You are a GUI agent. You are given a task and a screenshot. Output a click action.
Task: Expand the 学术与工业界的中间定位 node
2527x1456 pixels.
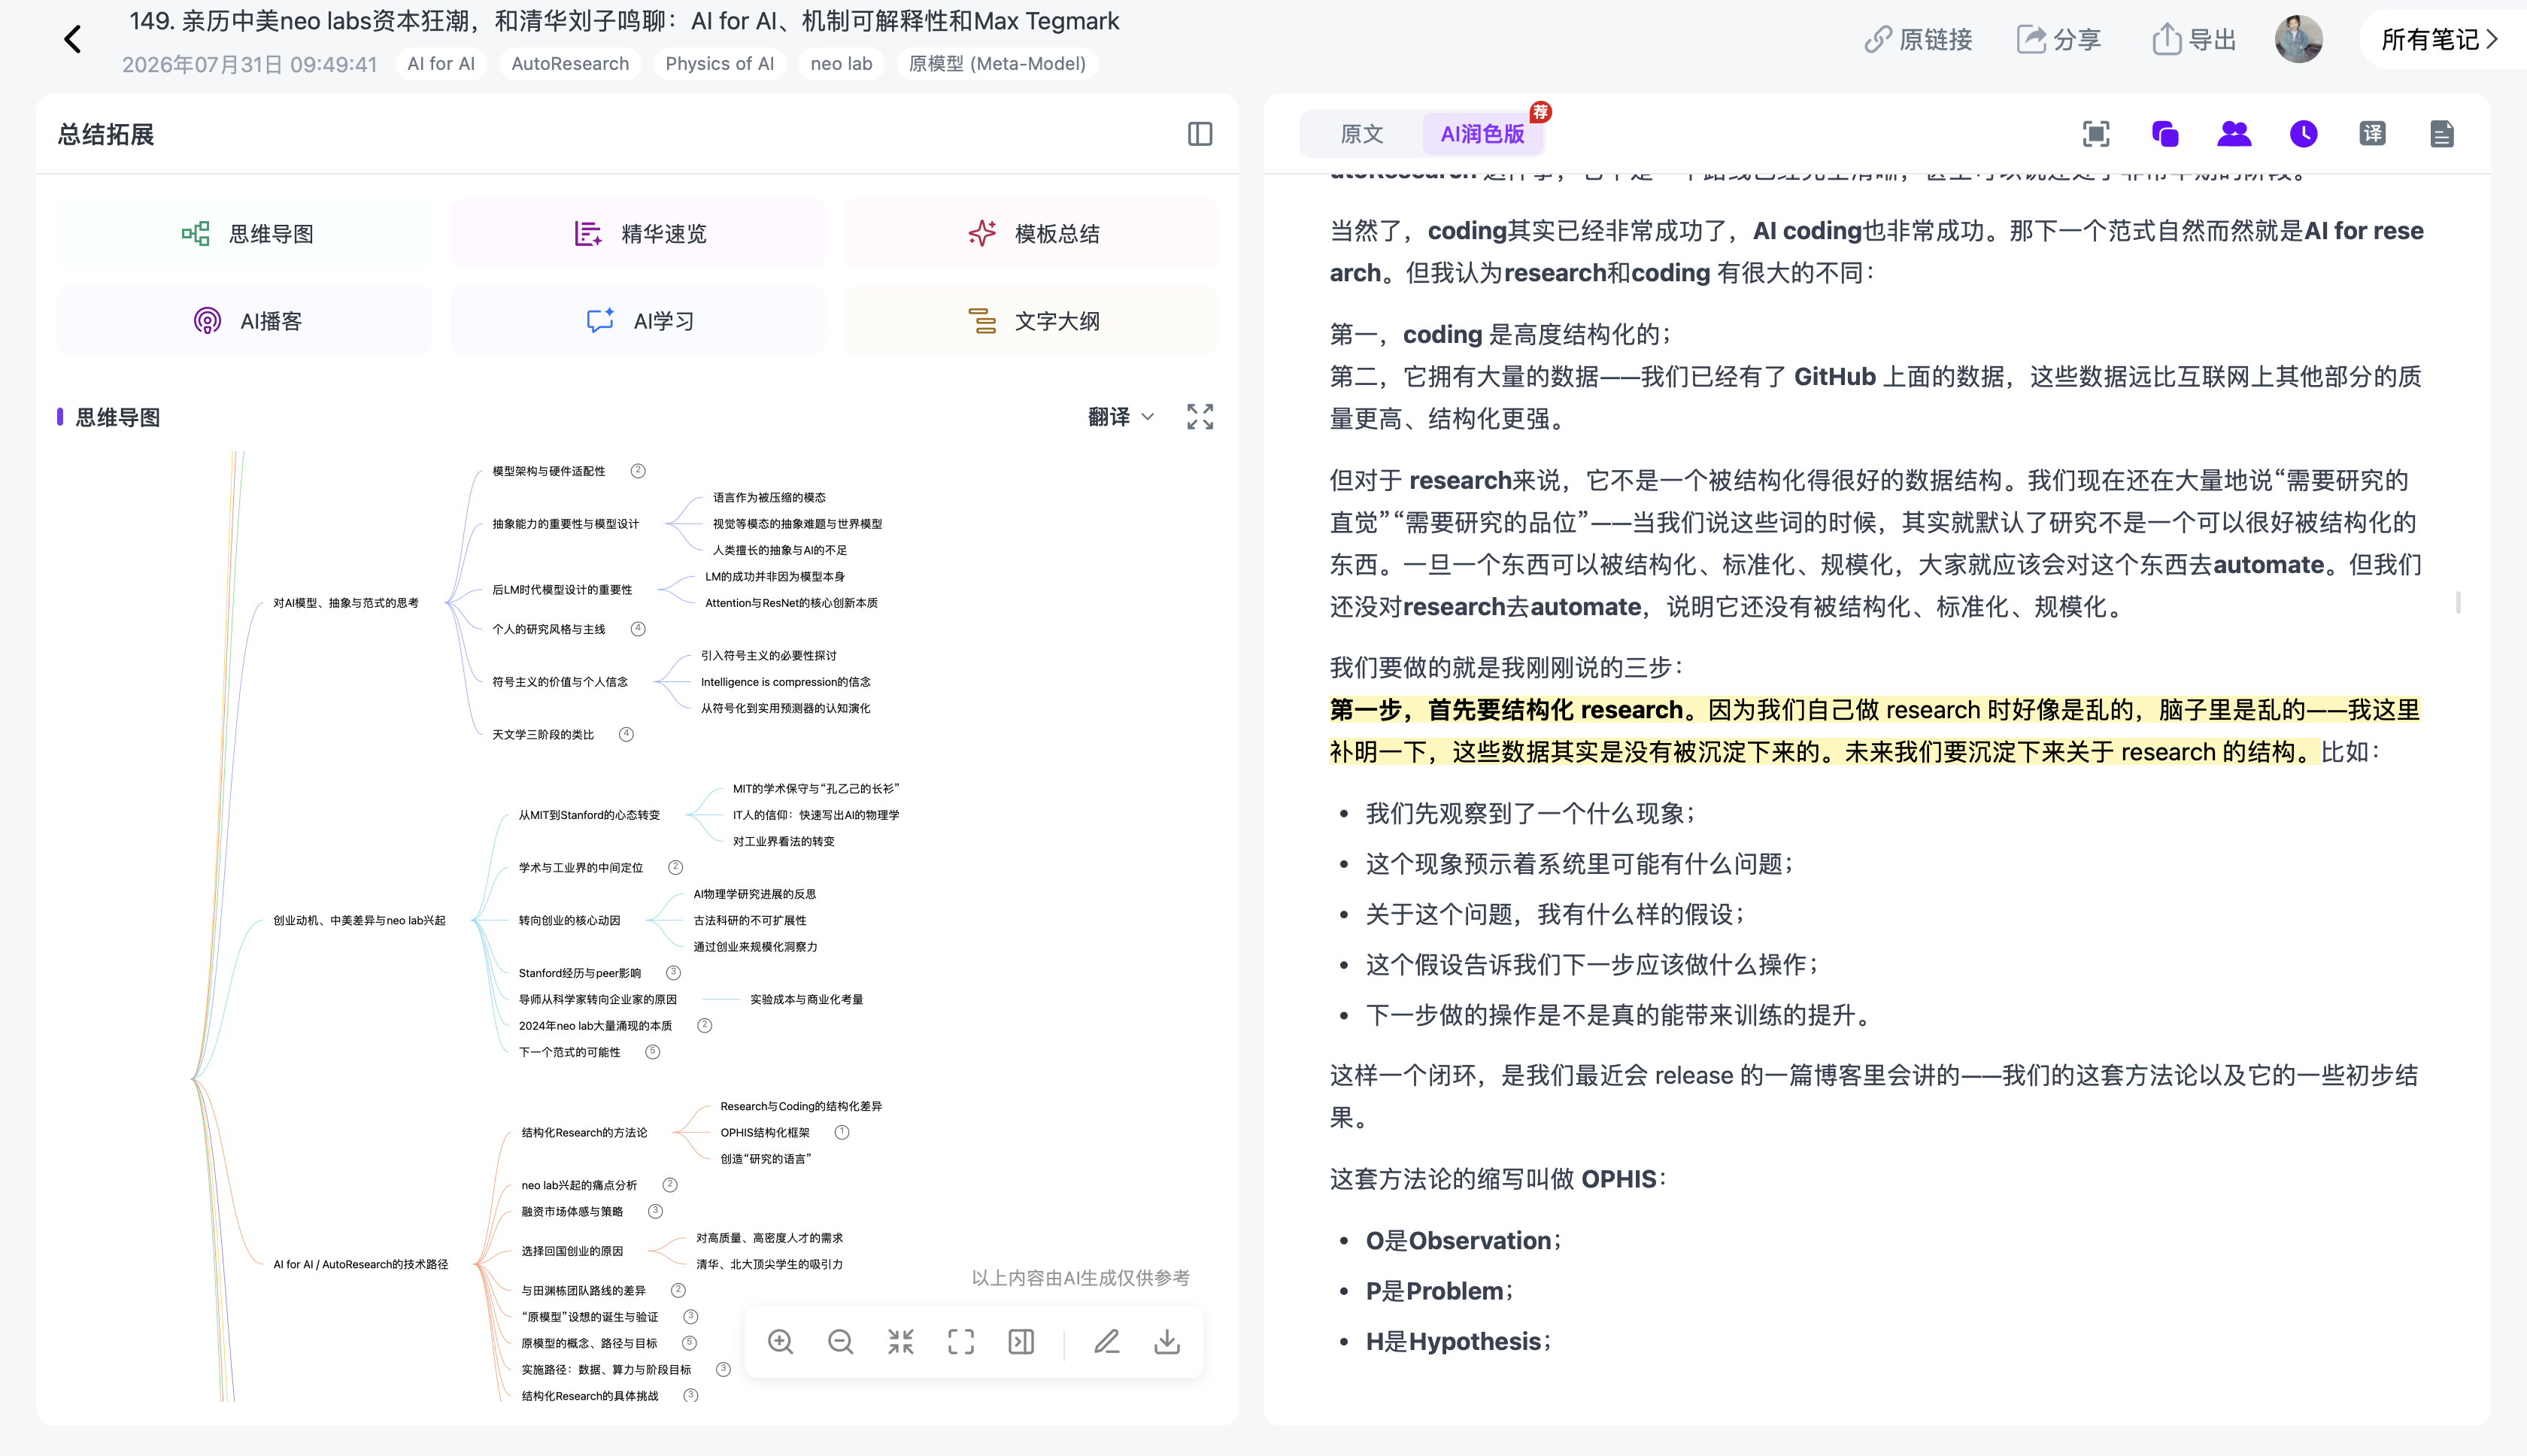[675, 867]
